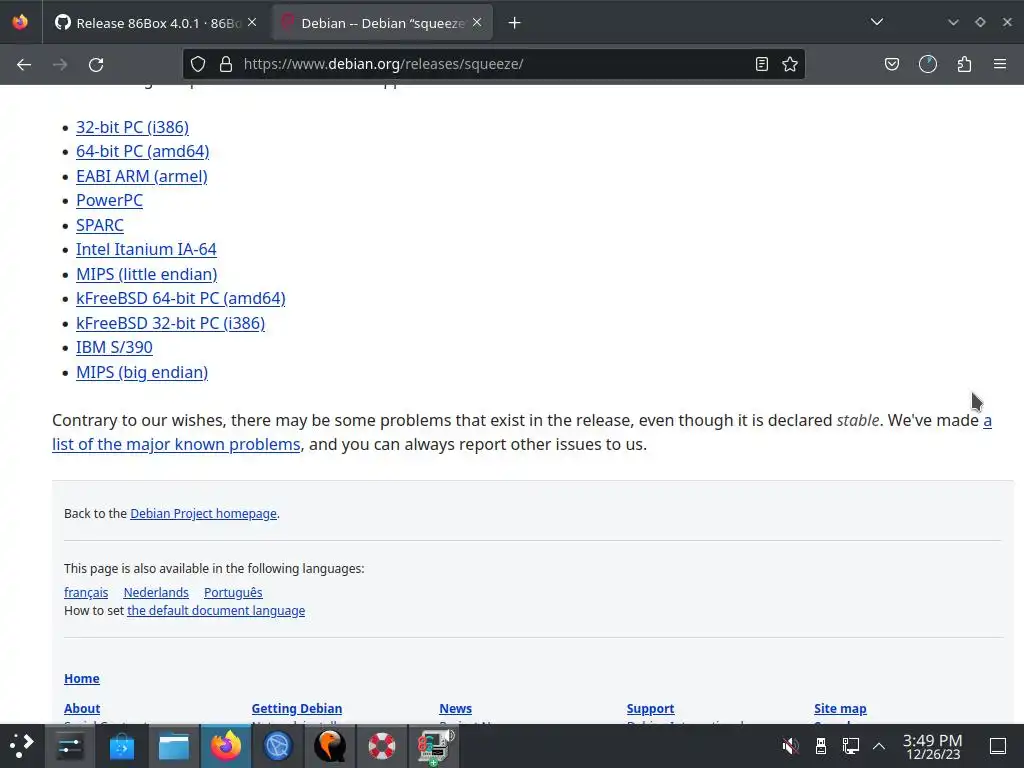The image size is (1024, 768).
Task: Open the default document language link
Action: tap(216, 611)
